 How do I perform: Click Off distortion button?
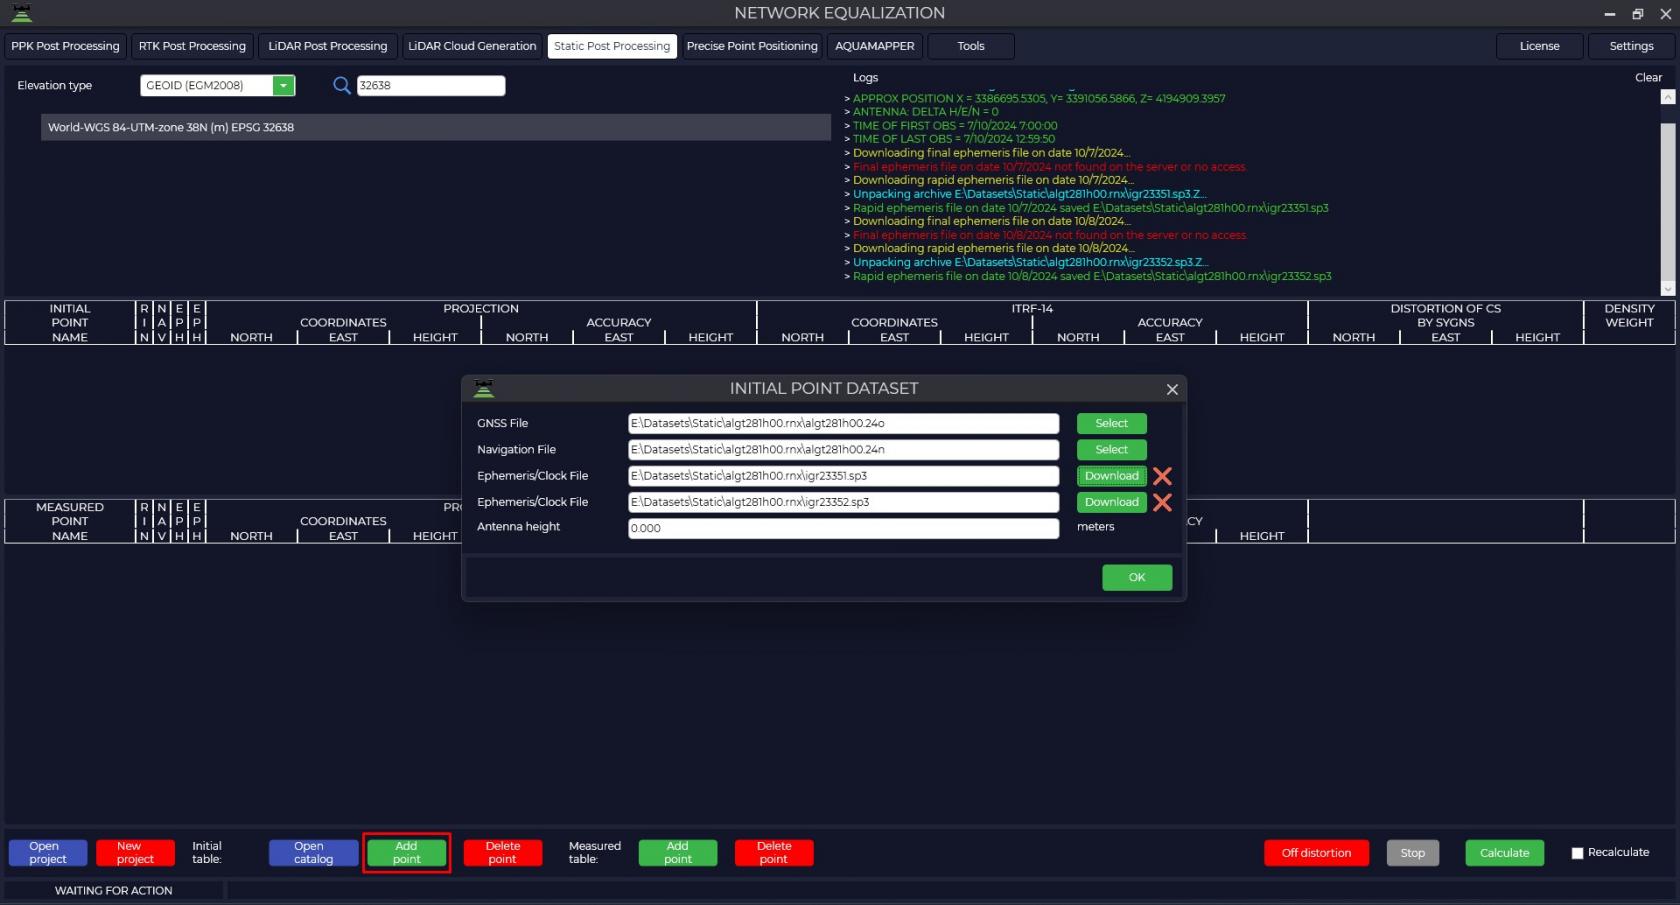tap(1316, 853)
